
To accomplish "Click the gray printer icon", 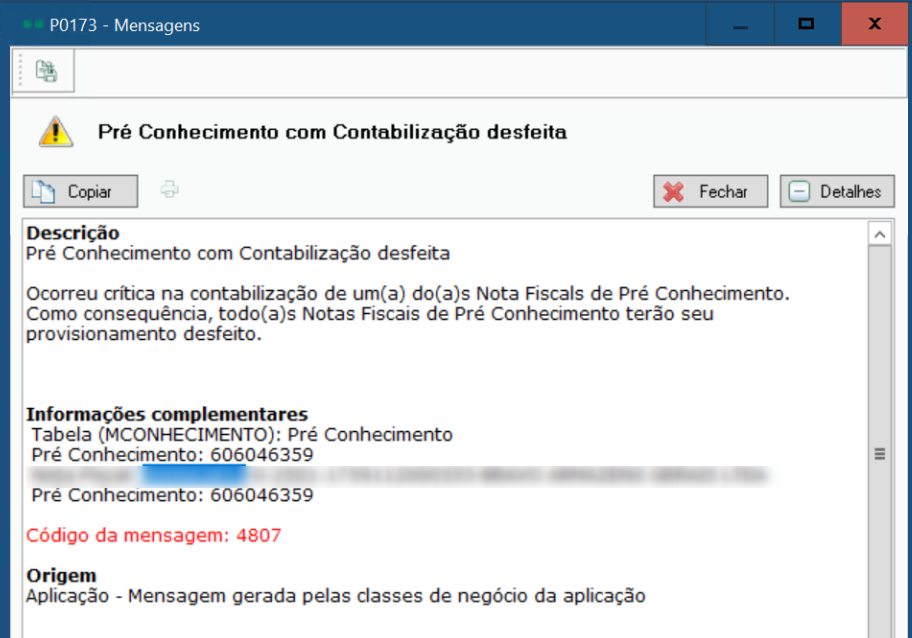I will (x=169, y=190).
